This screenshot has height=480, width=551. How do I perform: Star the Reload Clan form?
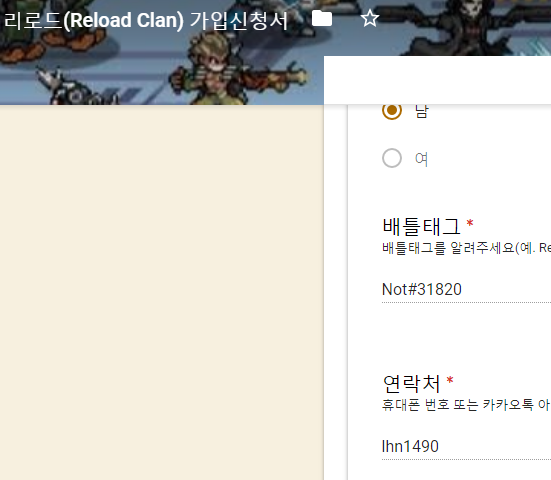tap(370, 19)
